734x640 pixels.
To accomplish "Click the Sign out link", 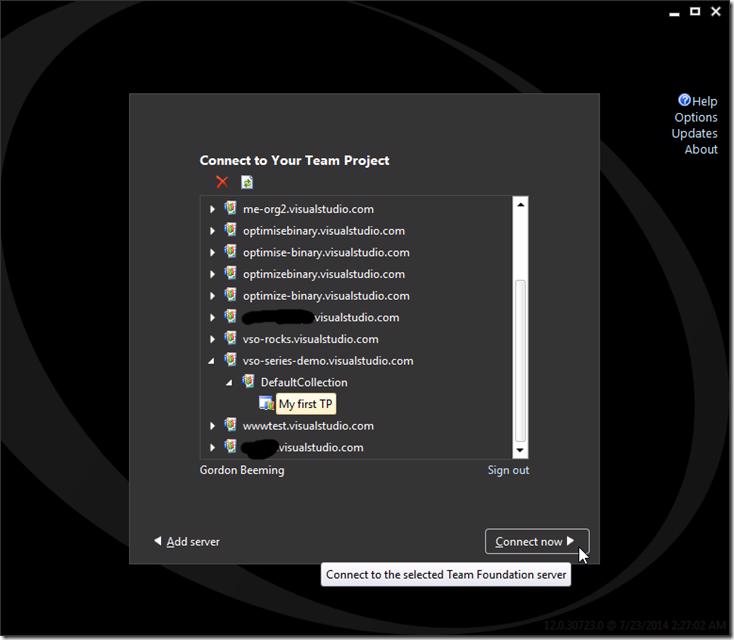I will [508, 470].
